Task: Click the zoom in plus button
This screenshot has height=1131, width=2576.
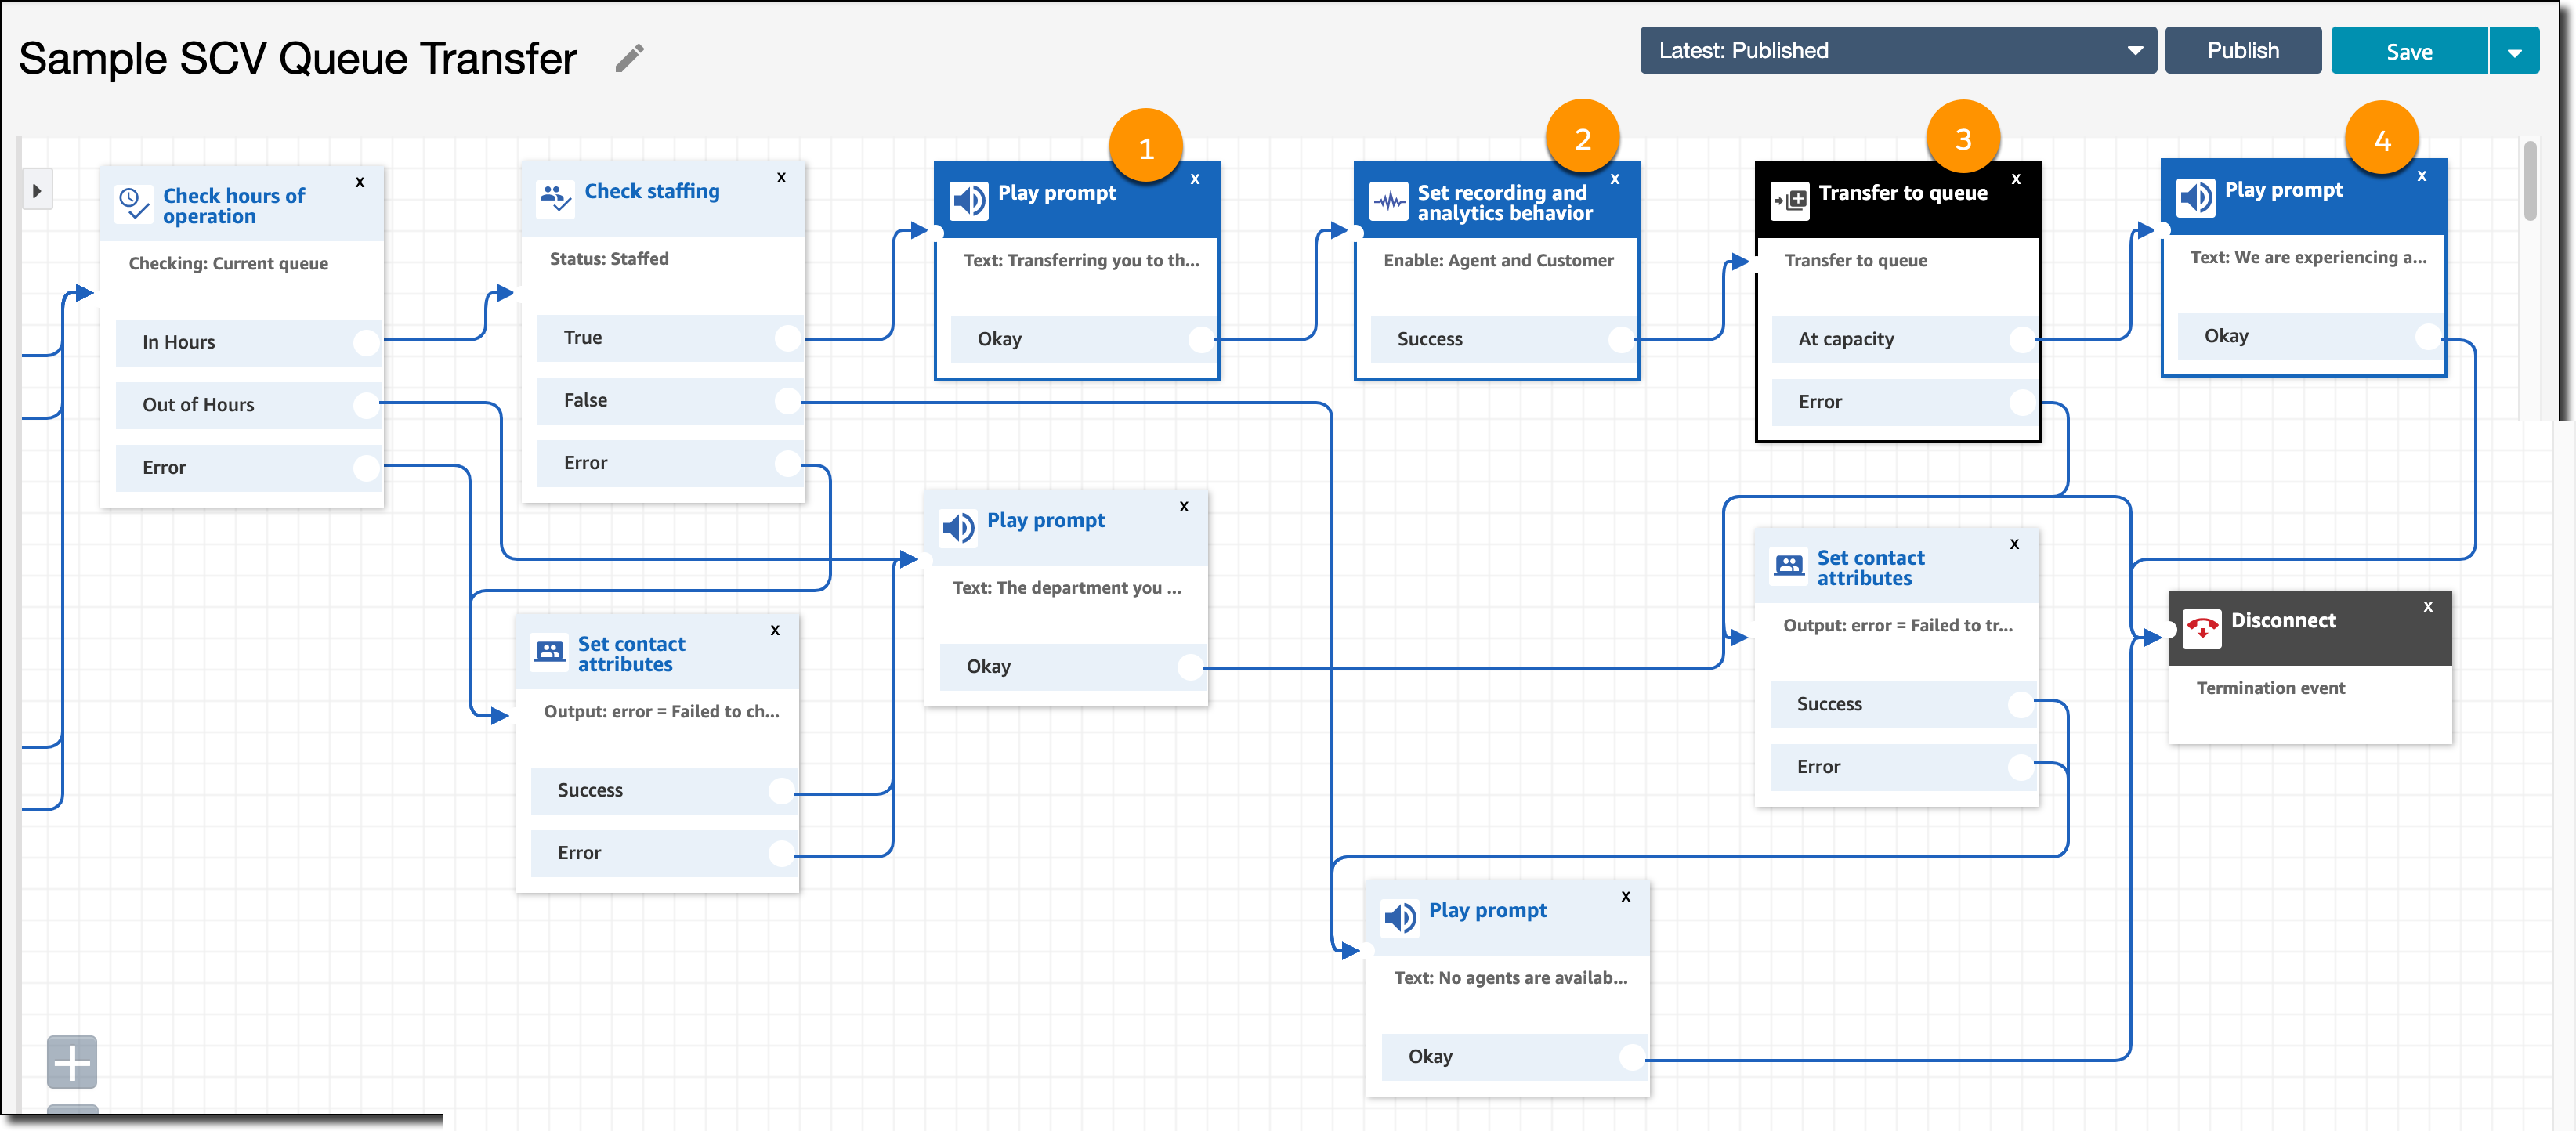Action: coord(72,1062)
